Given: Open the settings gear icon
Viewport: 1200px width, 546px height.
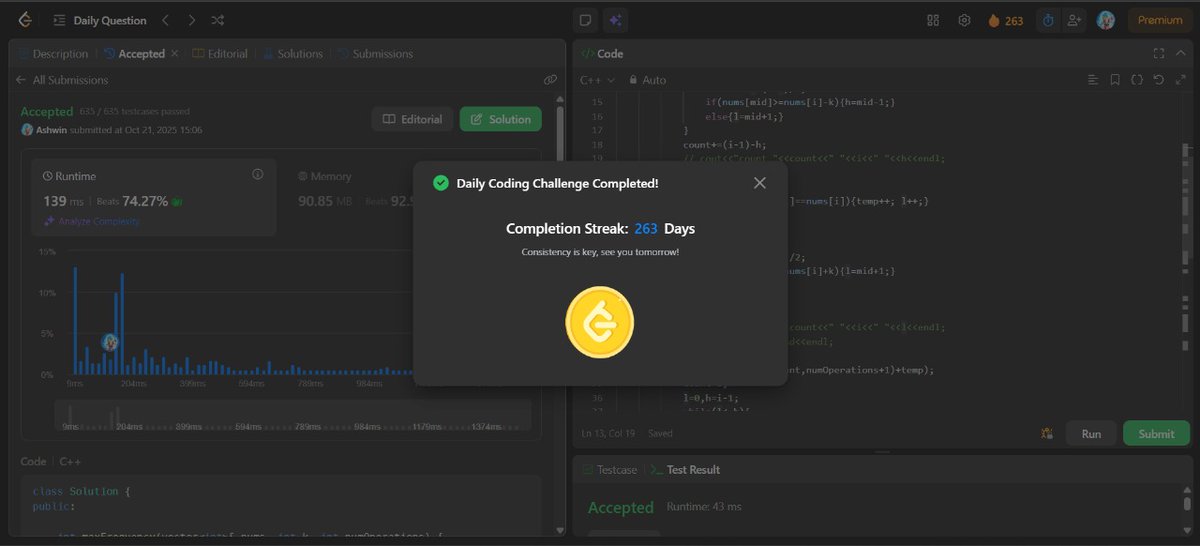Looking at the screenshot, I should [x=964, y=20].
